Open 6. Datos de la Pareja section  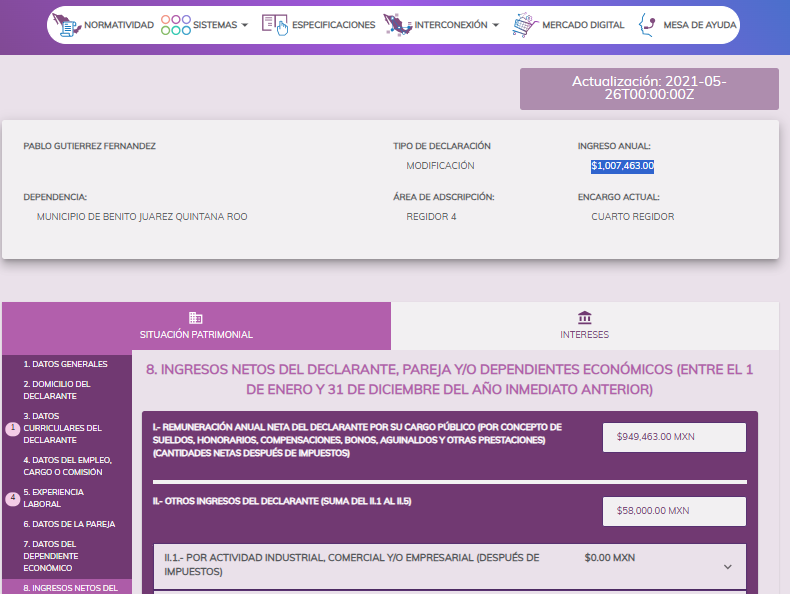pyautogui.click(x=69, y=524)
